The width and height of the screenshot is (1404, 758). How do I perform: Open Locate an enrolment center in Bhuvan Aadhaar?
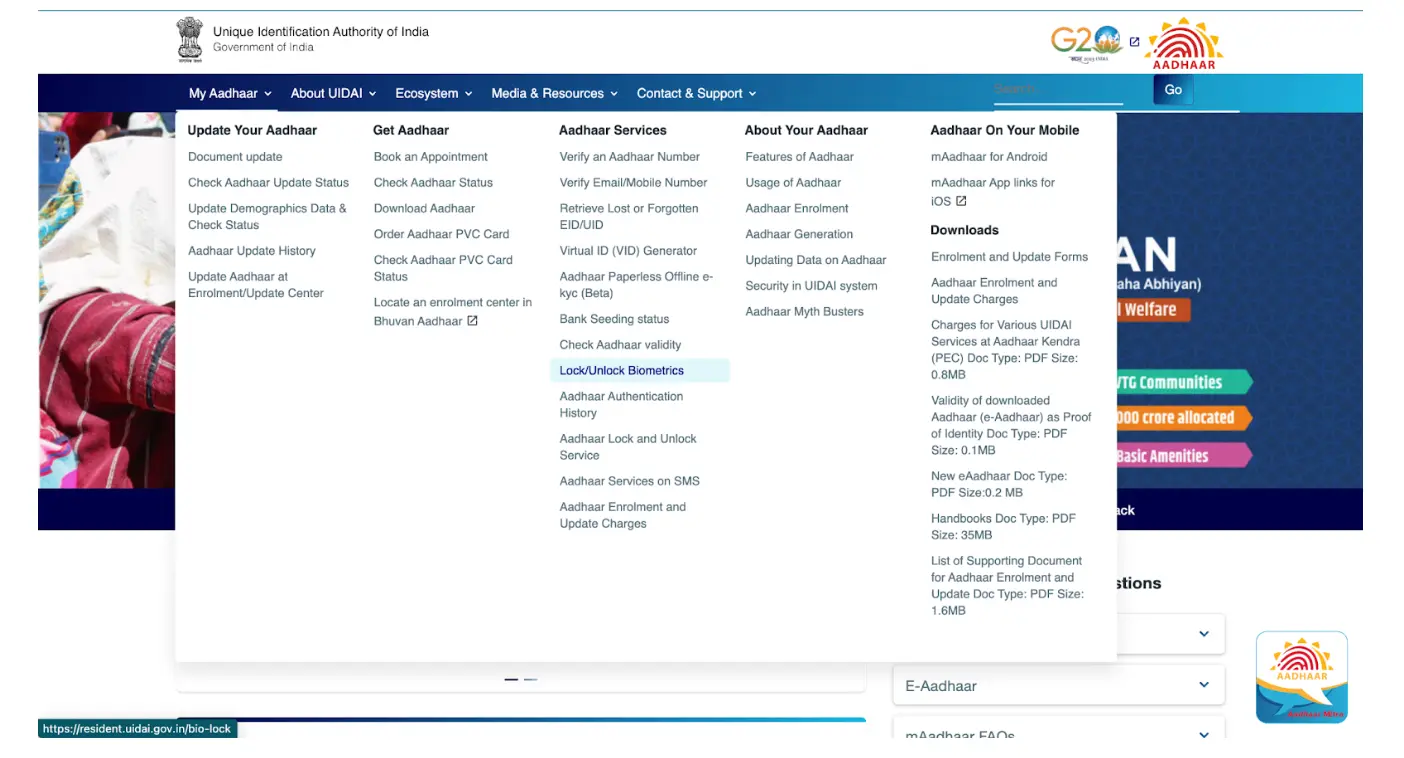[x=452, y=311]
